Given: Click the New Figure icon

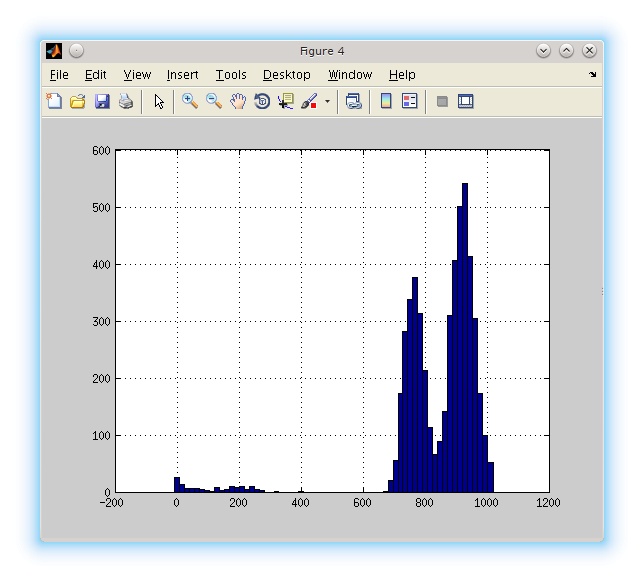Looking at the screenshot, I should 55,101.
